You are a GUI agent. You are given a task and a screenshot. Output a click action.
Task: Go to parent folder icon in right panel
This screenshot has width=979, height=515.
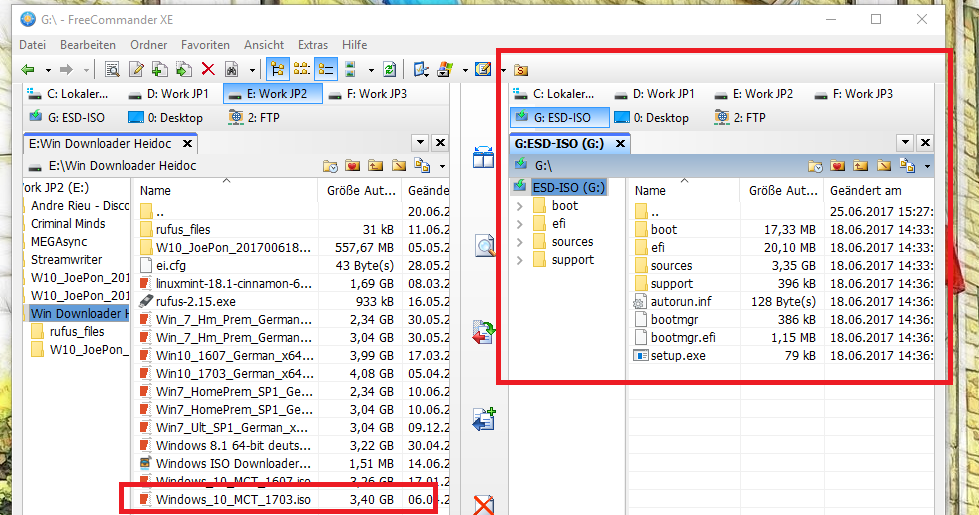click(861, 166)
